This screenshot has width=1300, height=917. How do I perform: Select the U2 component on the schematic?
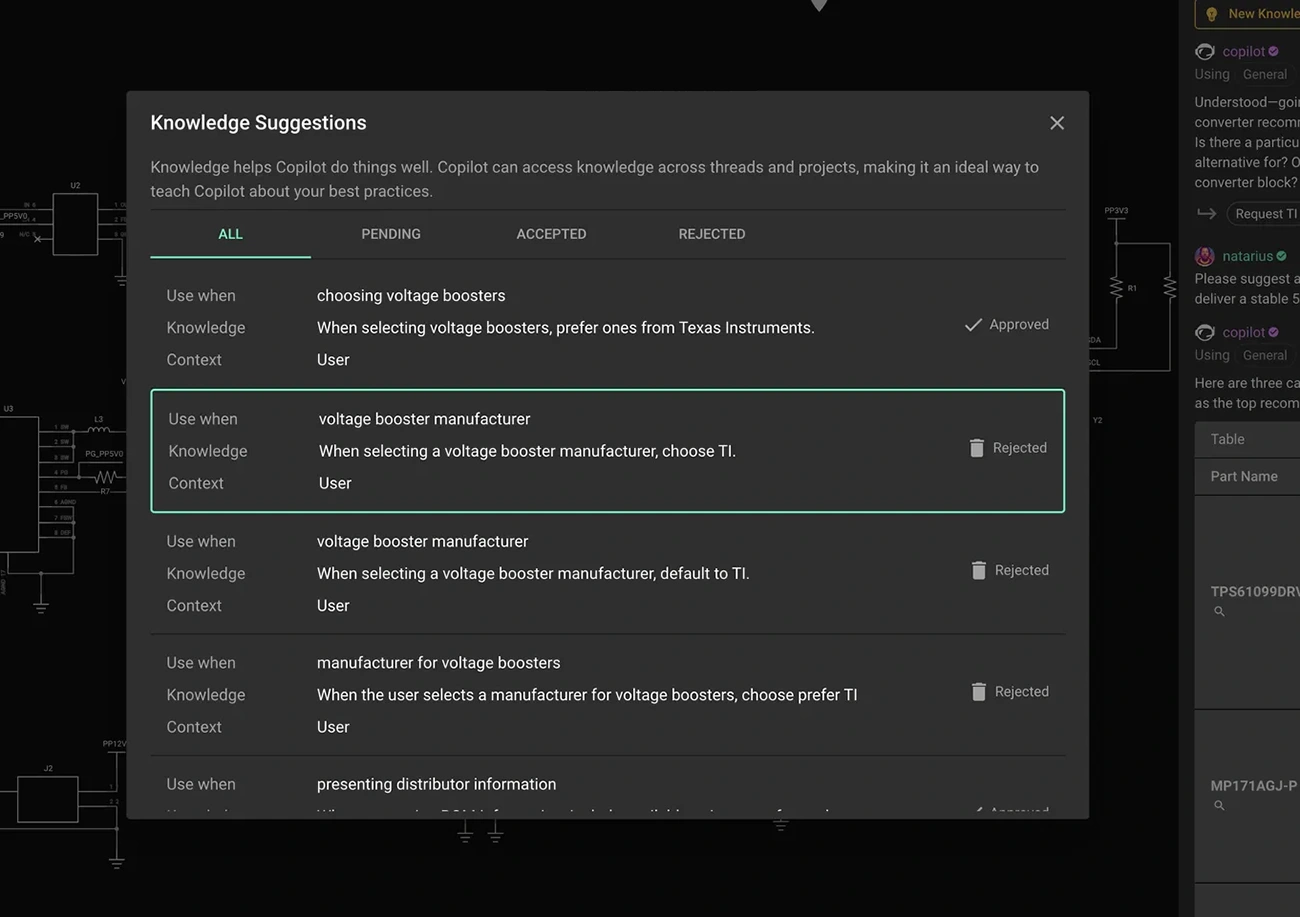click(x=75, y=224)
